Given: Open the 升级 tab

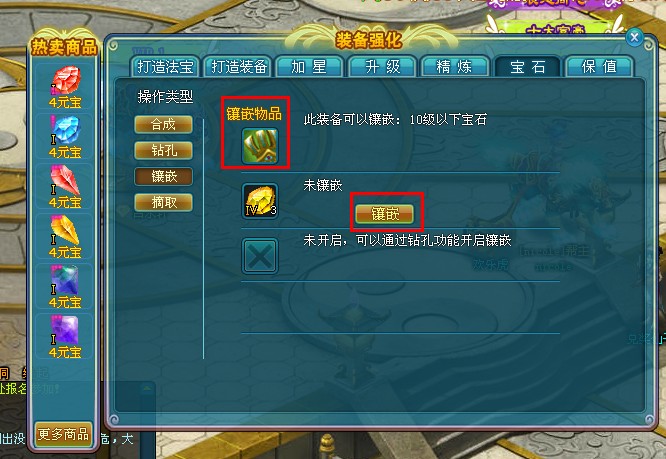Looking at the screenshot, I should click(x=383, y=67).
